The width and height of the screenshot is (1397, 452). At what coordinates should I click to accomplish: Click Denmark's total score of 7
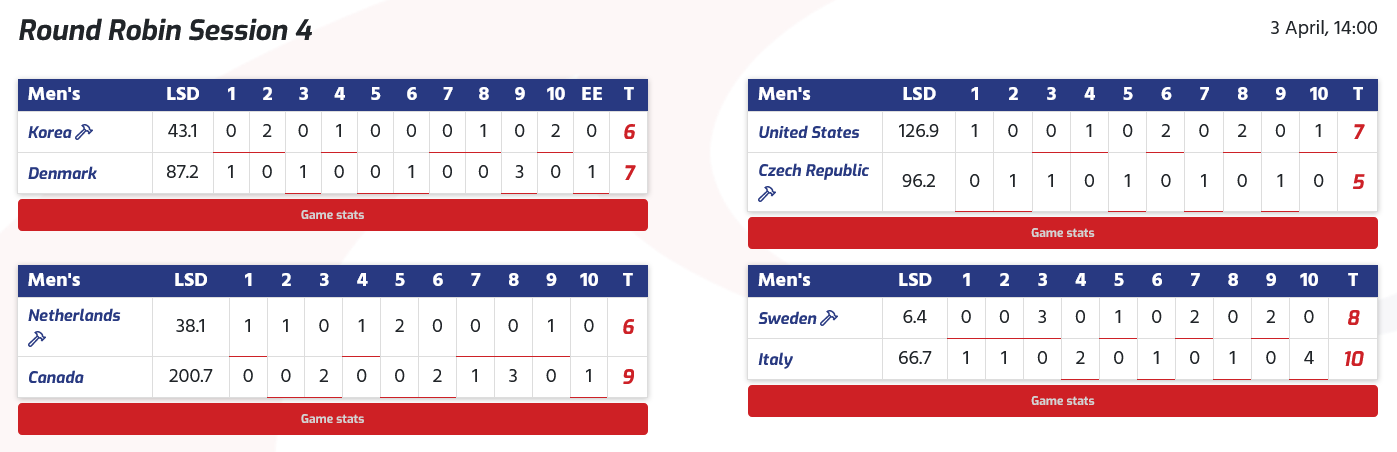pyautogui.click(x=629, y=174)
